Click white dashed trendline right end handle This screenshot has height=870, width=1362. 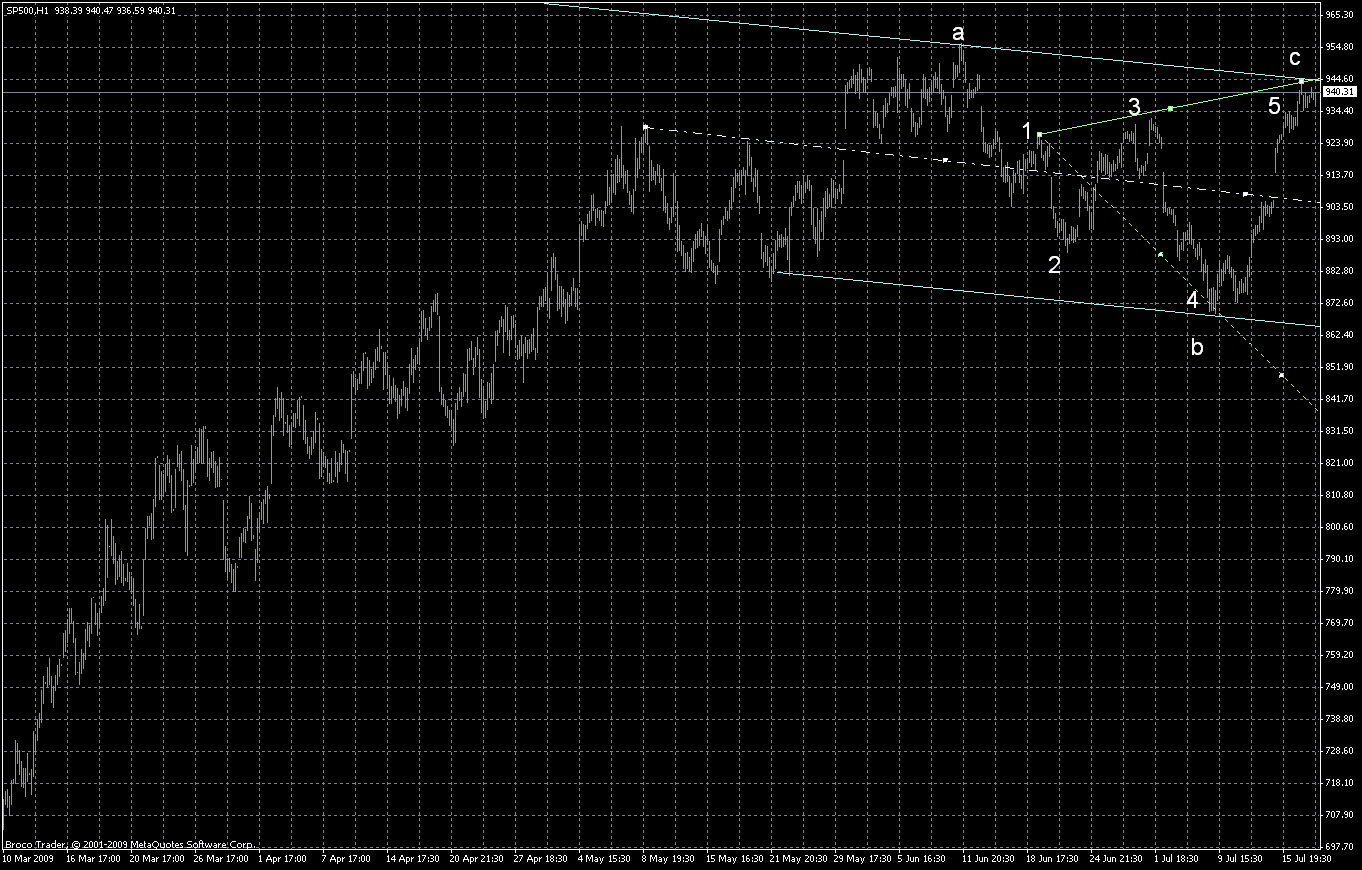coord(1246,194)
